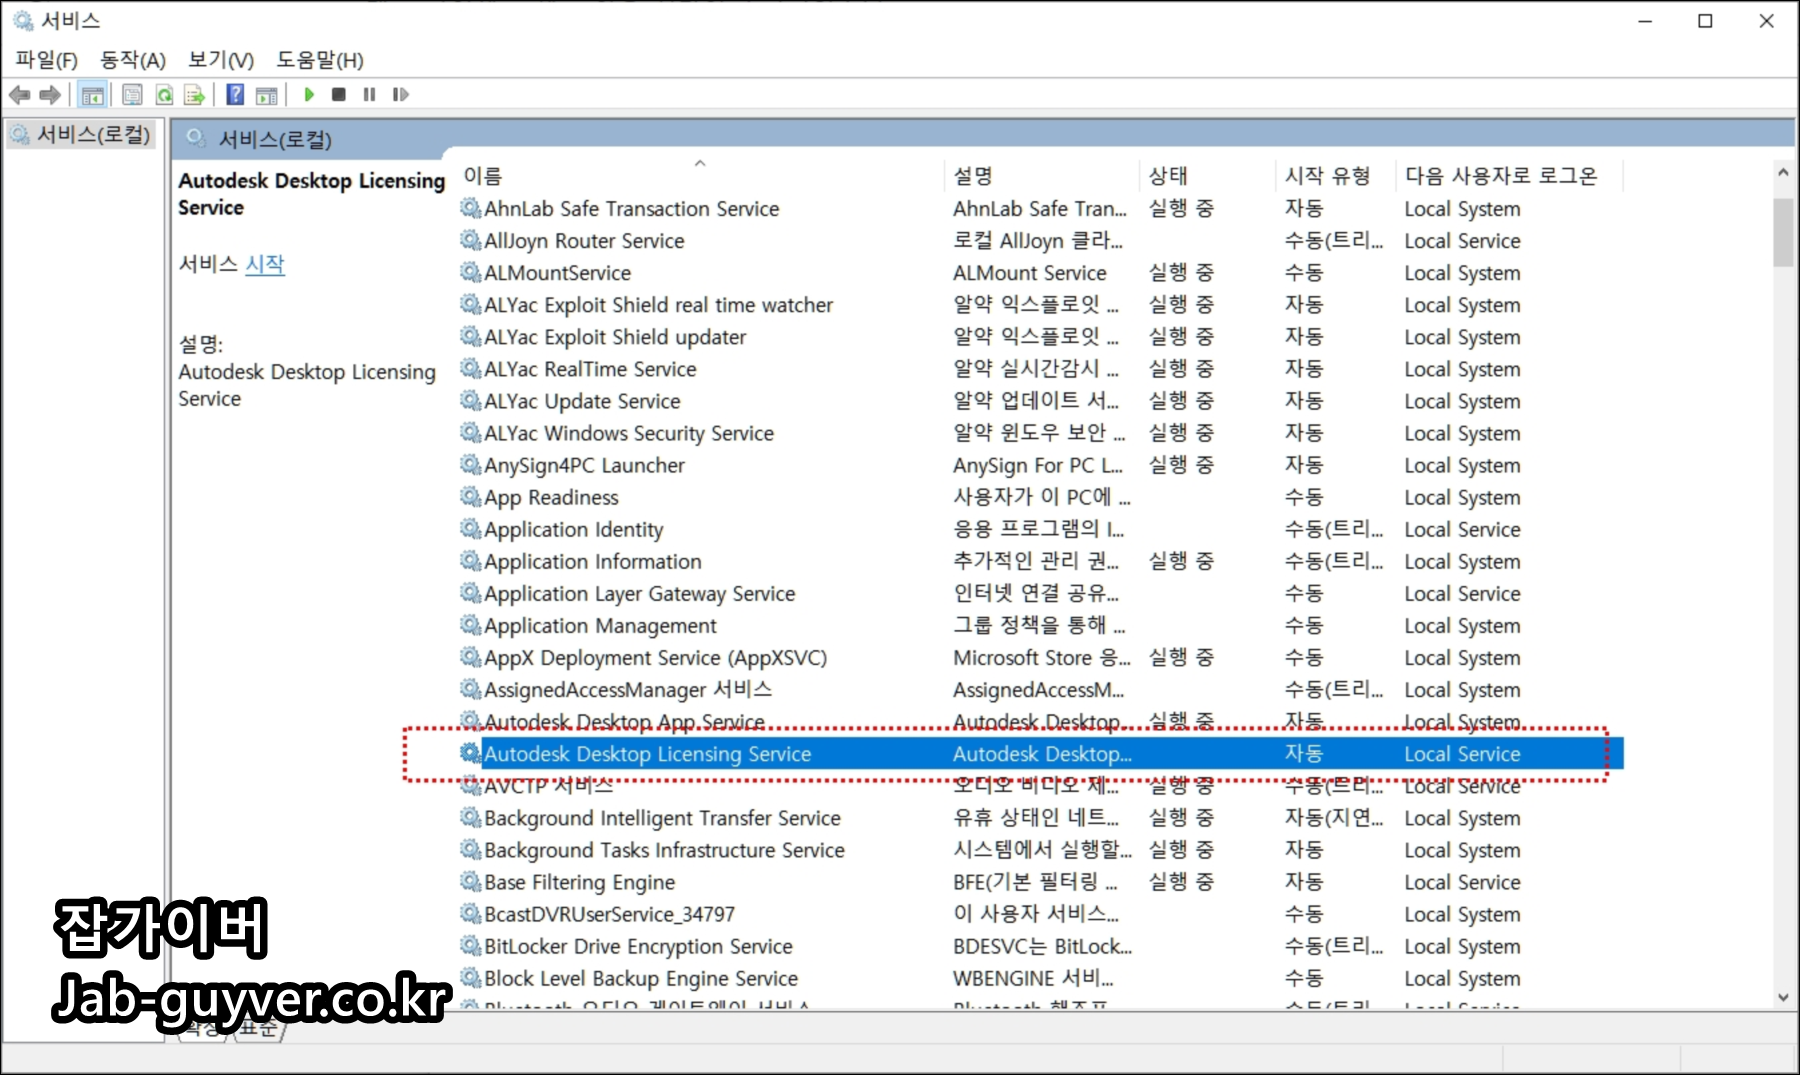Select Application Identity service row

point(1040,529)
